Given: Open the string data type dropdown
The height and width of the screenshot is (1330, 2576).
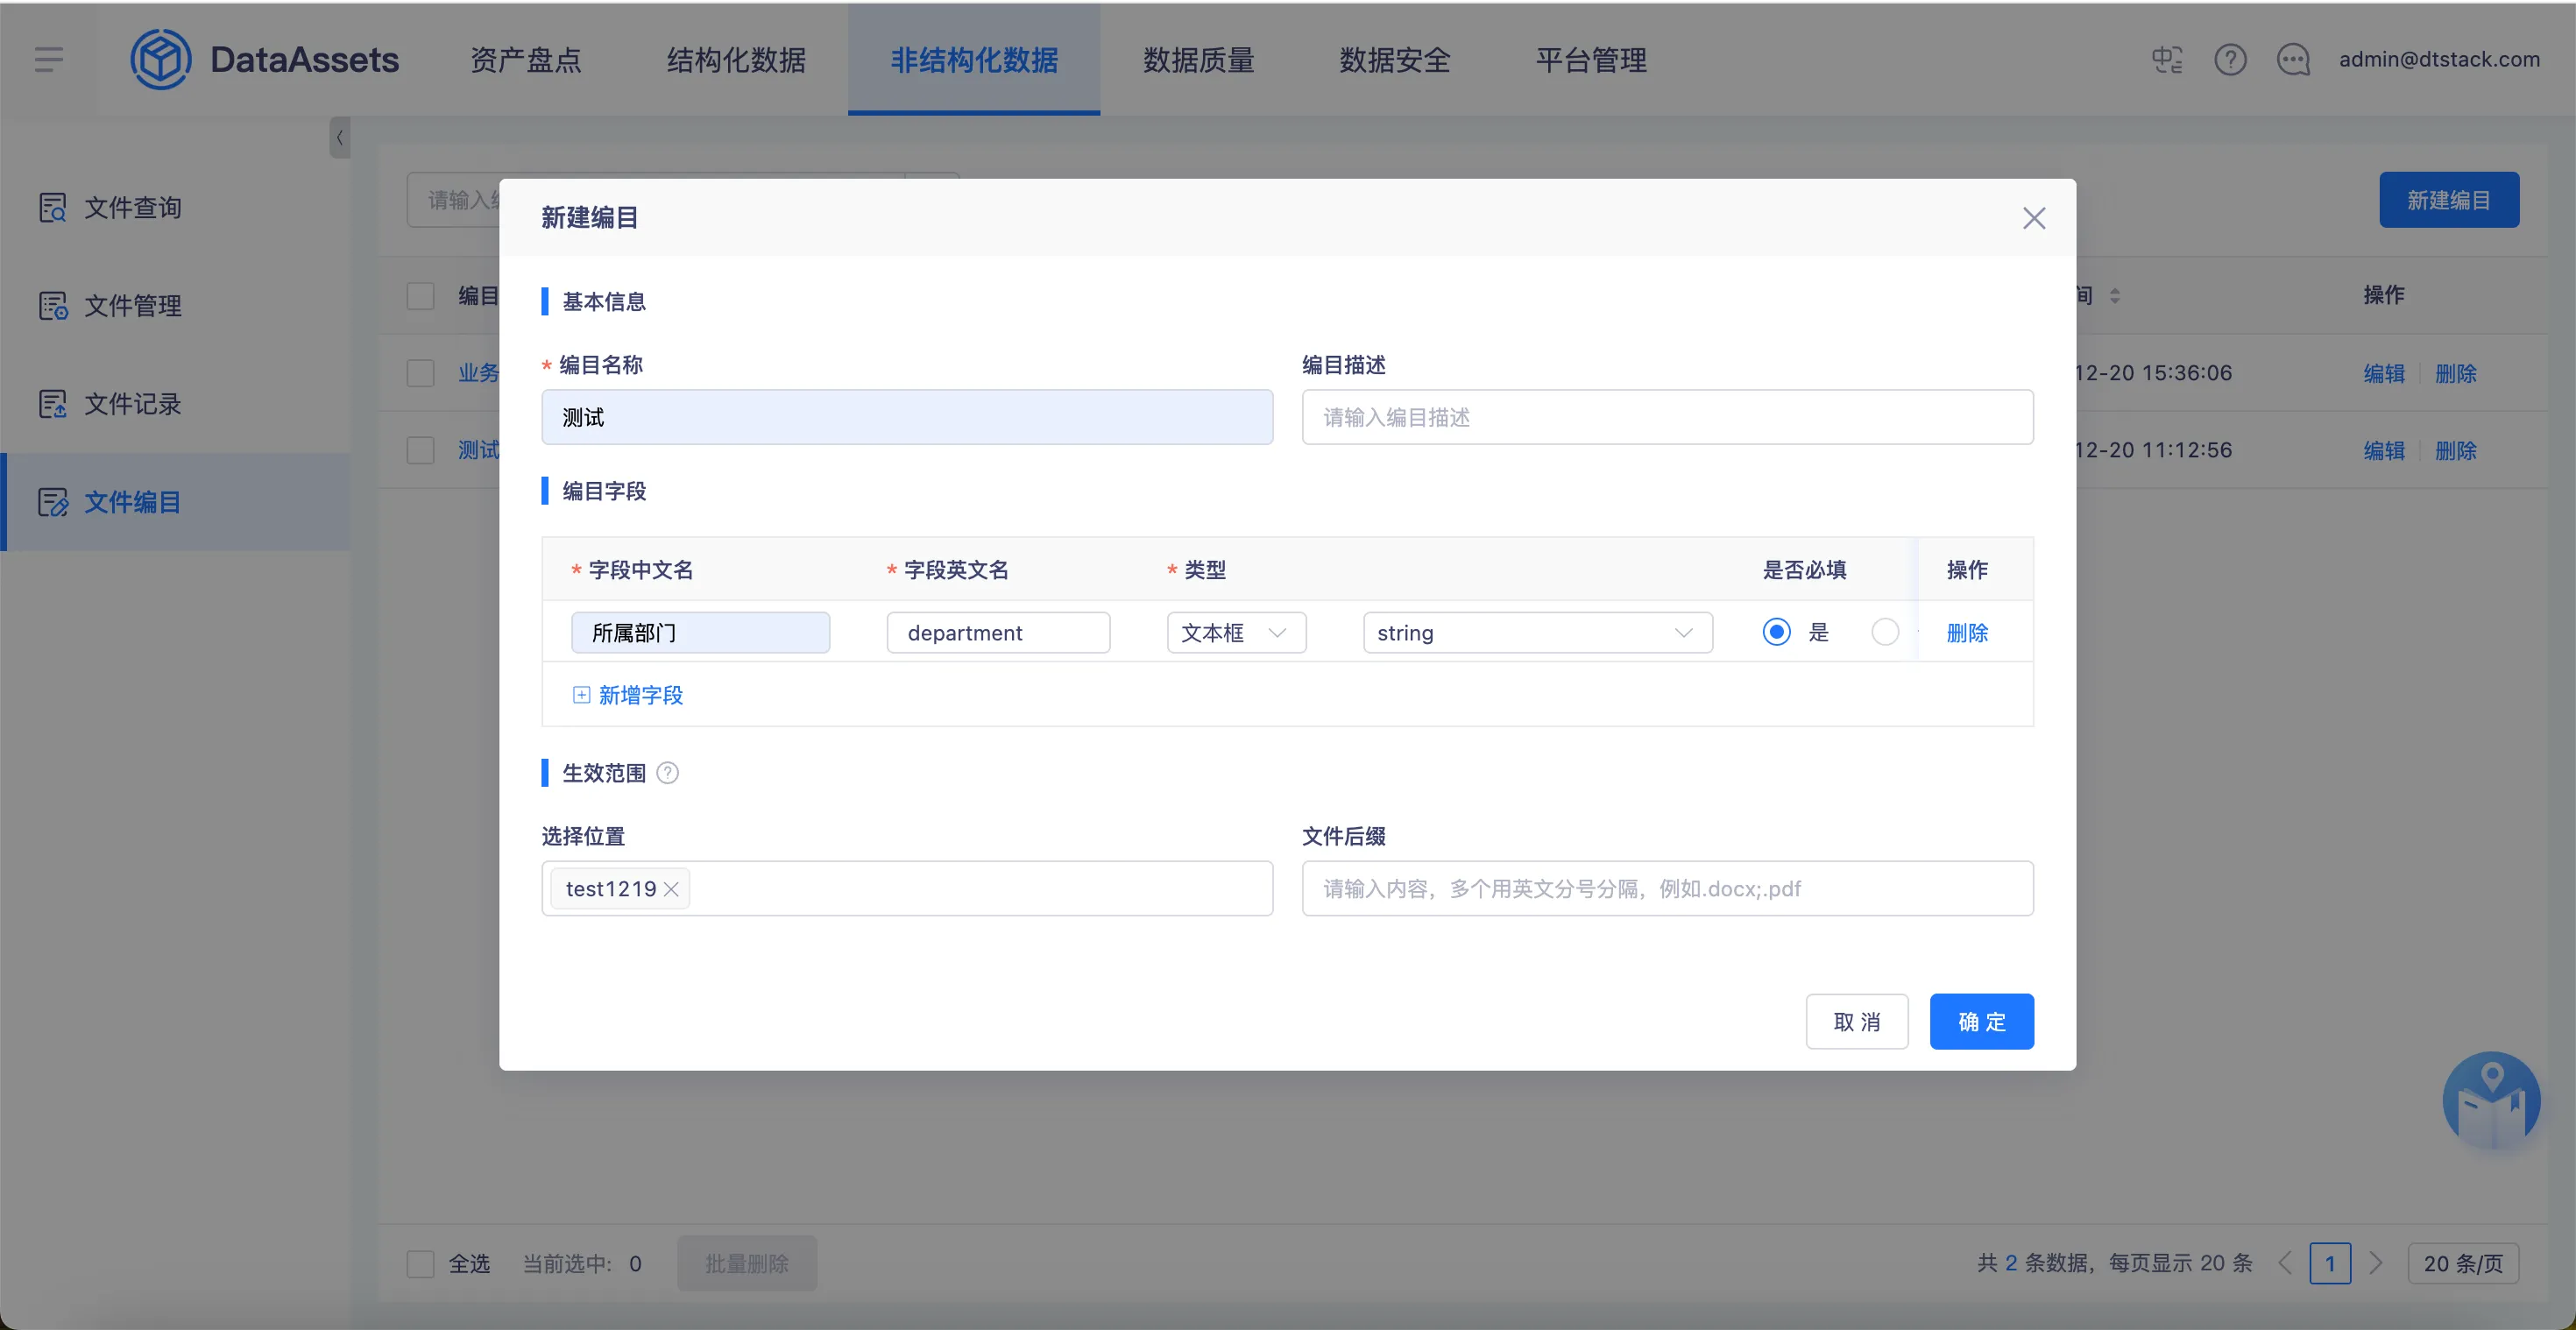Looking at the screenshot, I should pos(1537,633).
